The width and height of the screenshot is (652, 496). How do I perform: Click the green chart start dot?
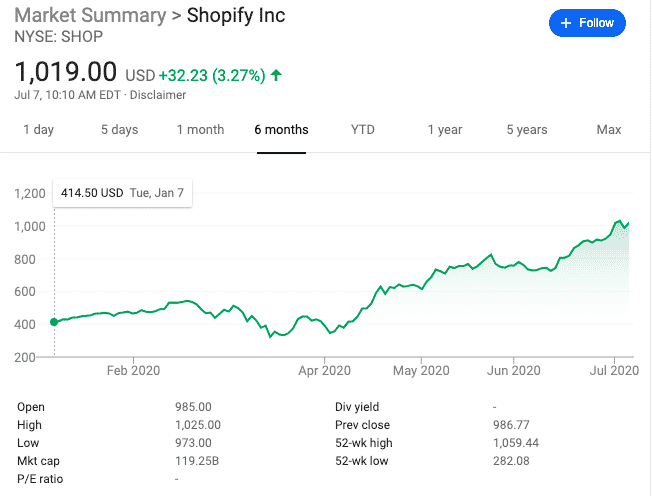(54, 322)
